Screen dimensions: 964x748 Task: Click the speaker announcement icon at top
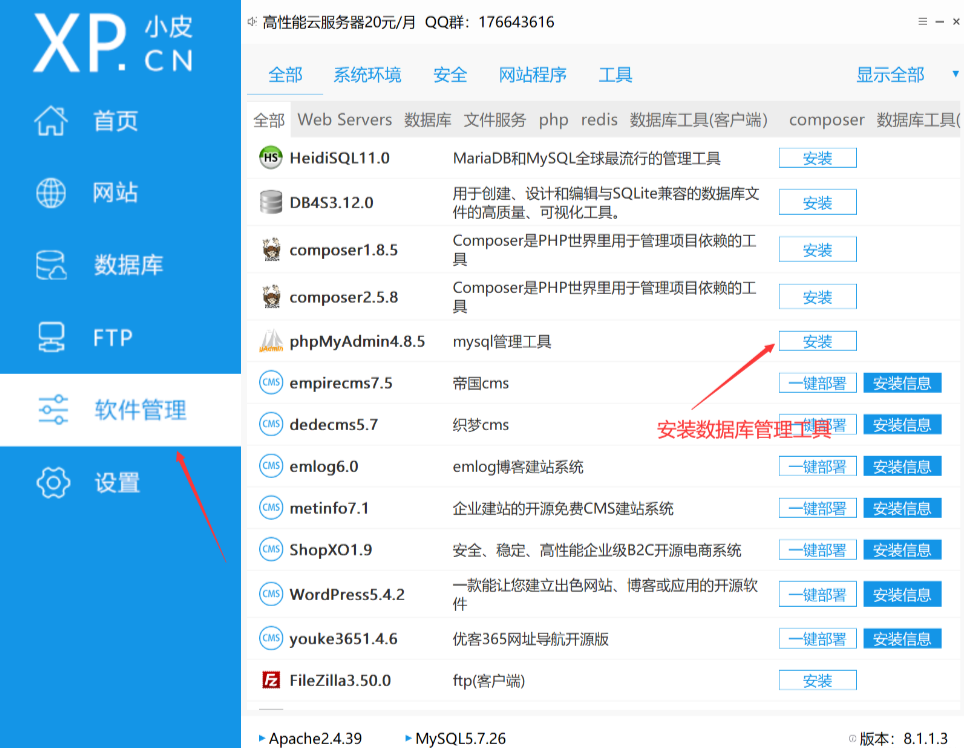point(252,22)
